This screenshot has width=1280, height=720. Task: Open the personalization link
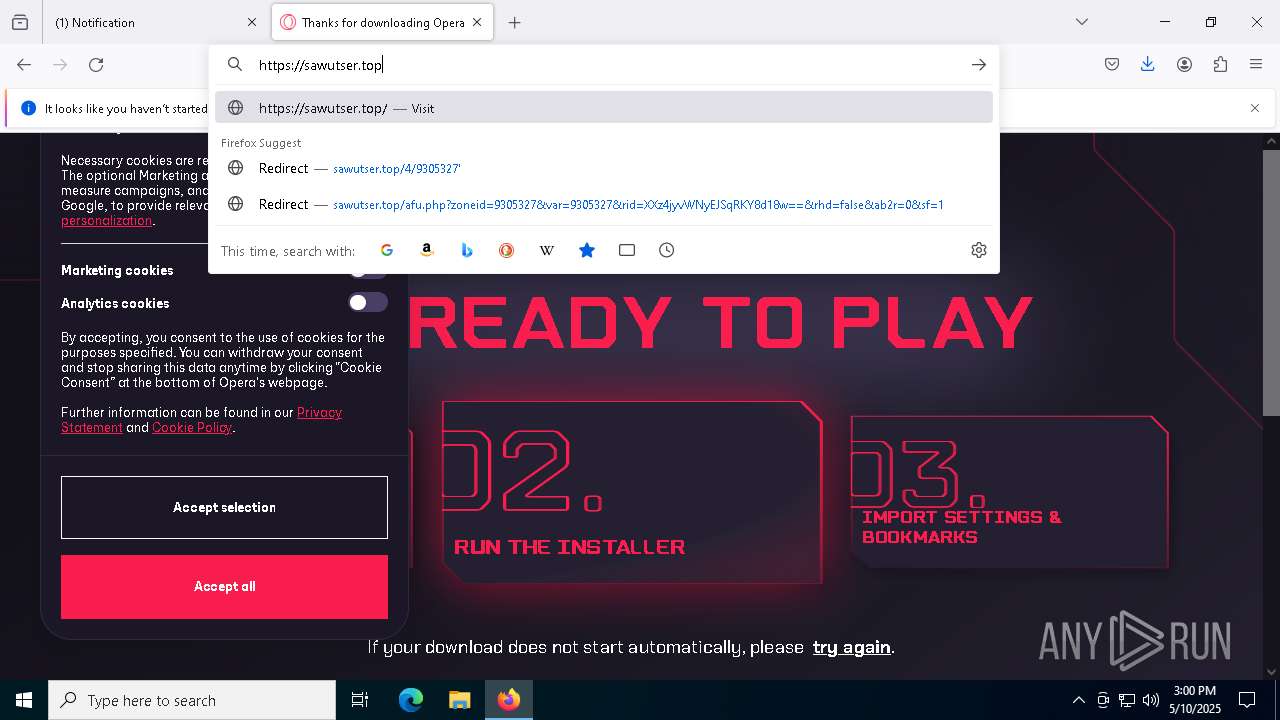(x=106, y=221)
